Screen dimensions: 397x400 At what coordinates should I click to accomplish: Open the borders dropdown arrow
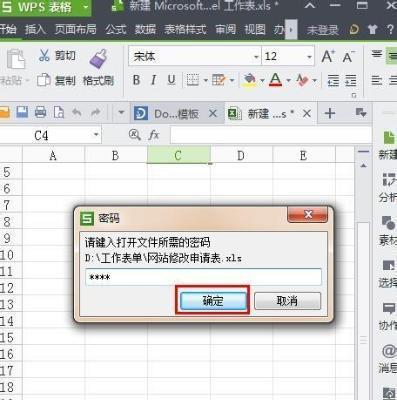(205, 80)
